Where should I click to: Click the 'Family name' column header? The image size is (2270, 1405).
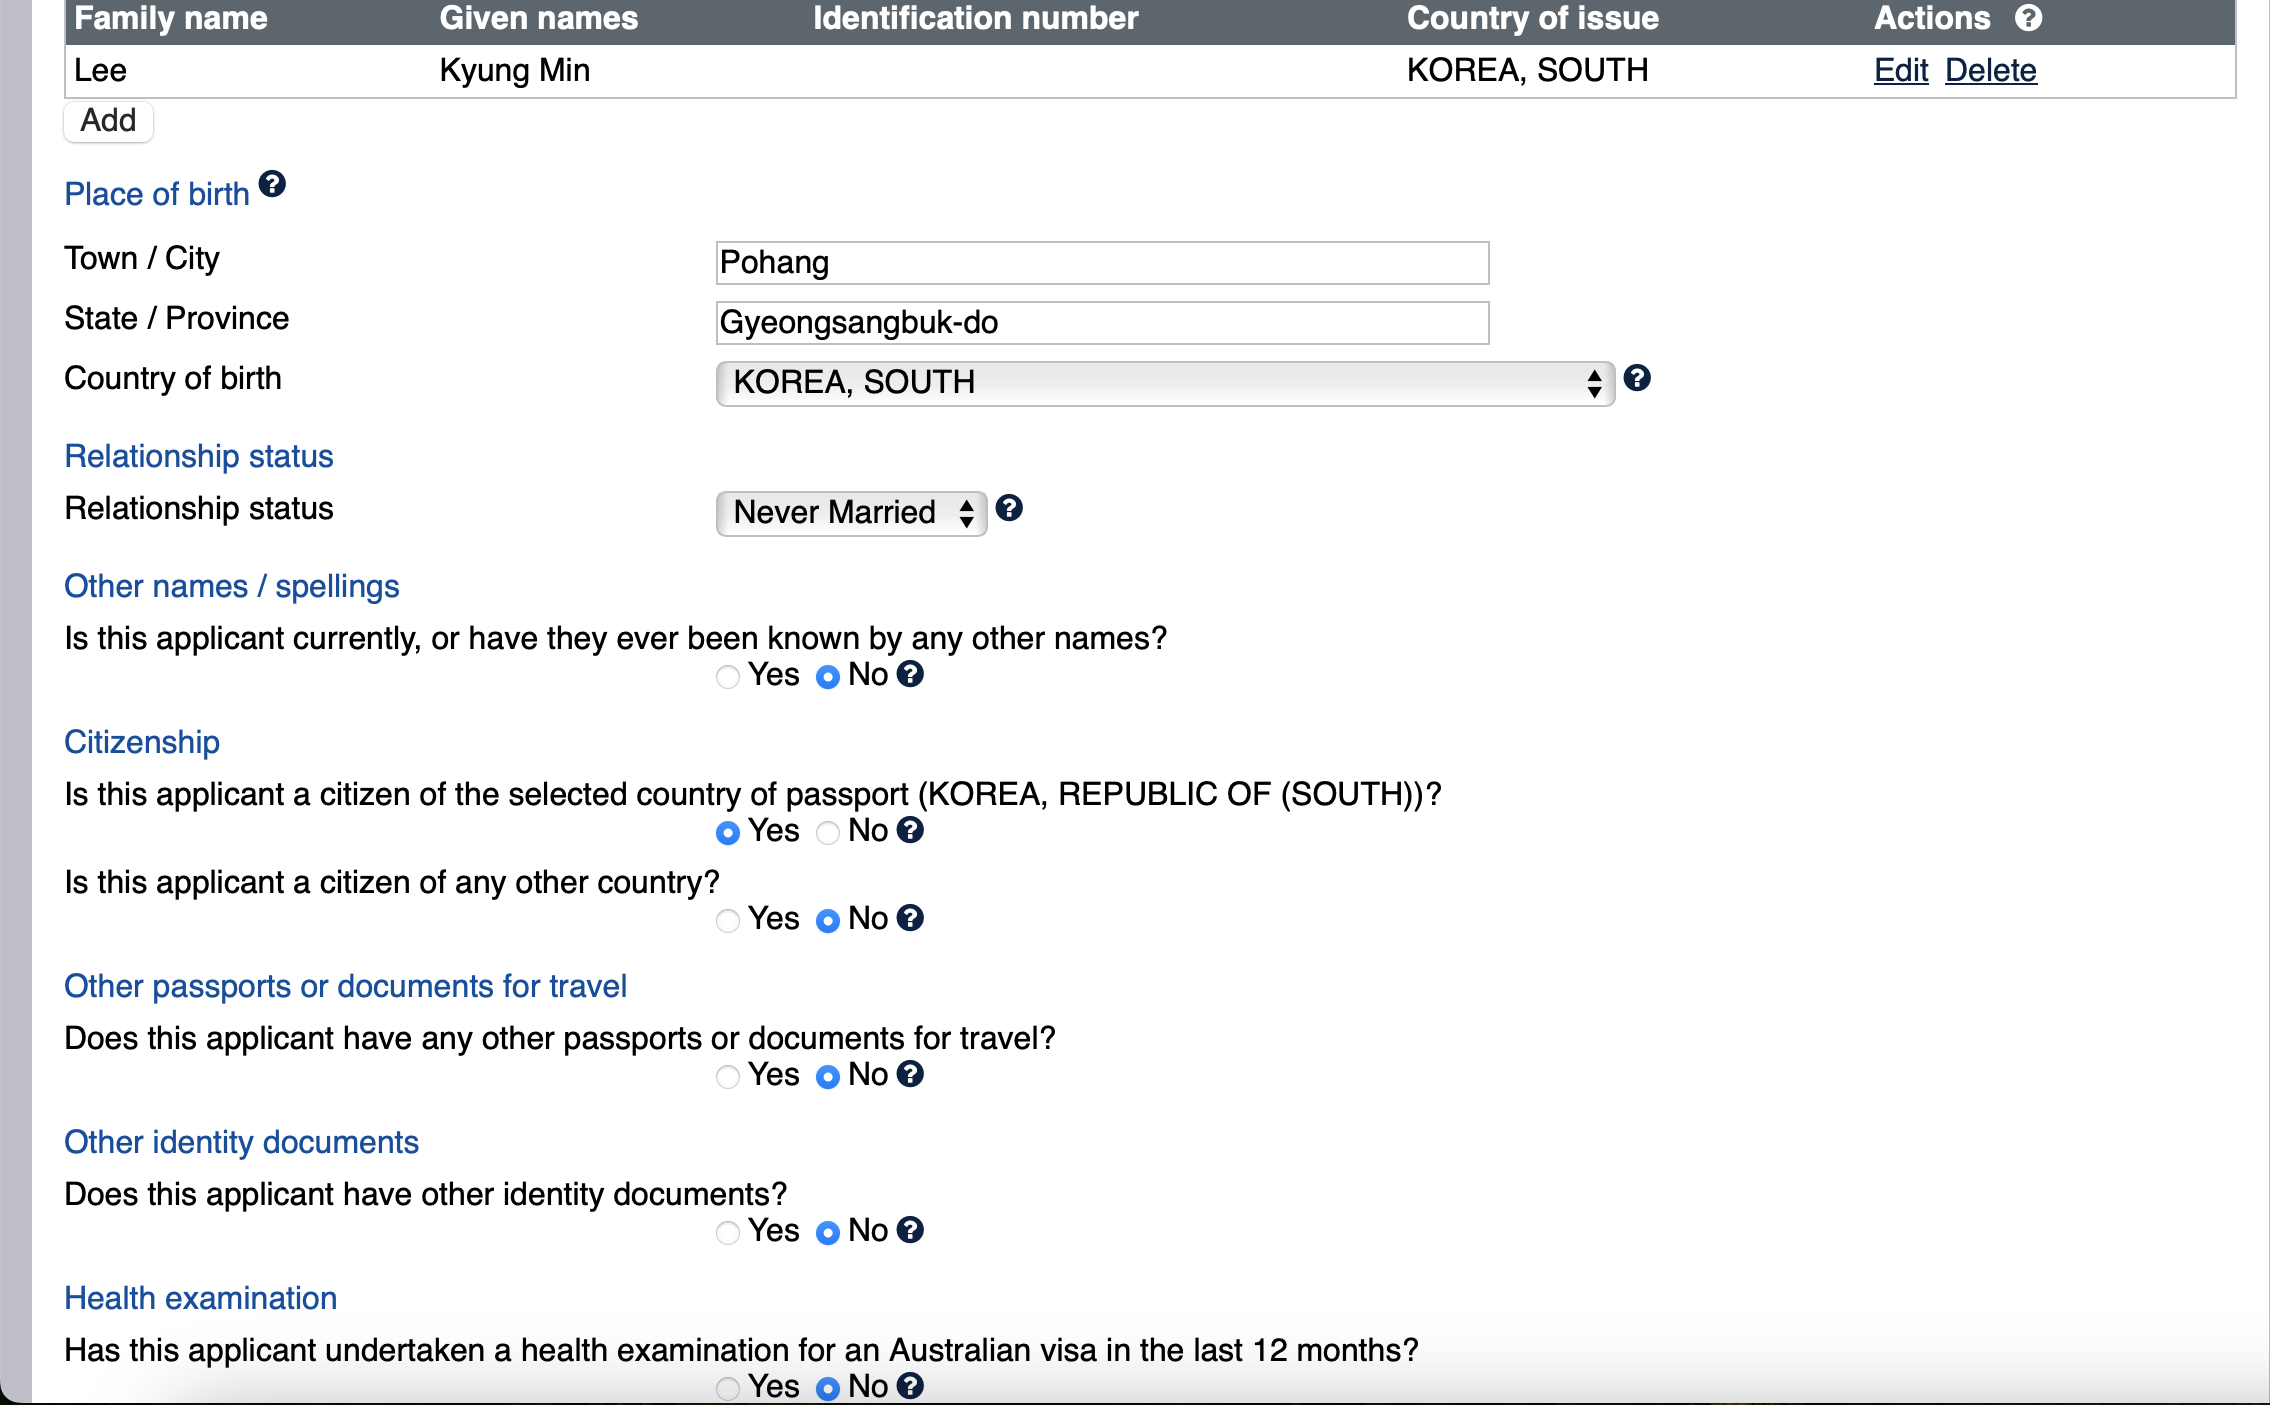(170, 18)
